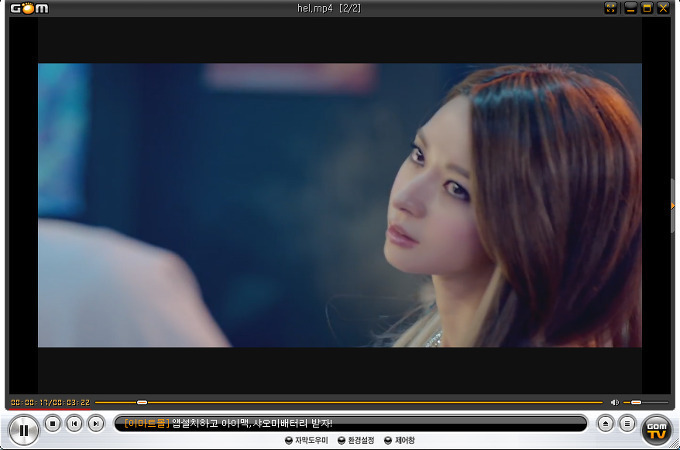Toggle fullscreen mode icon

(x=610, y=8)
